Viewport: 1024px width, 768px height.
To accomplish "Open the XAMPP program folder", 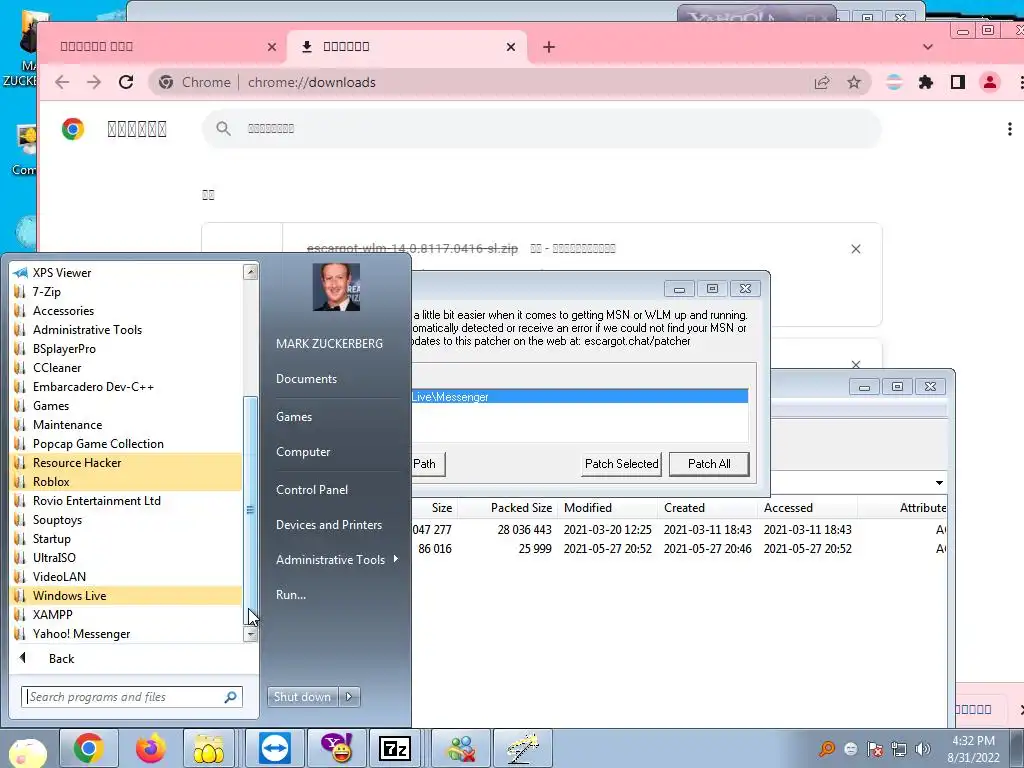I will 127,615.
